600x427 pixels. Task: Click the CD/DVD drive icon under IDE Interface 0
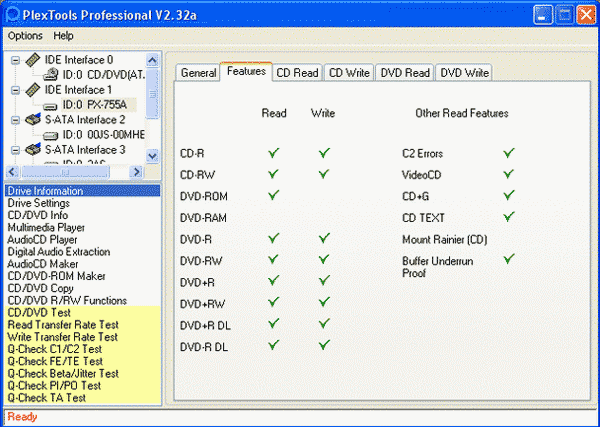(50, 75)
